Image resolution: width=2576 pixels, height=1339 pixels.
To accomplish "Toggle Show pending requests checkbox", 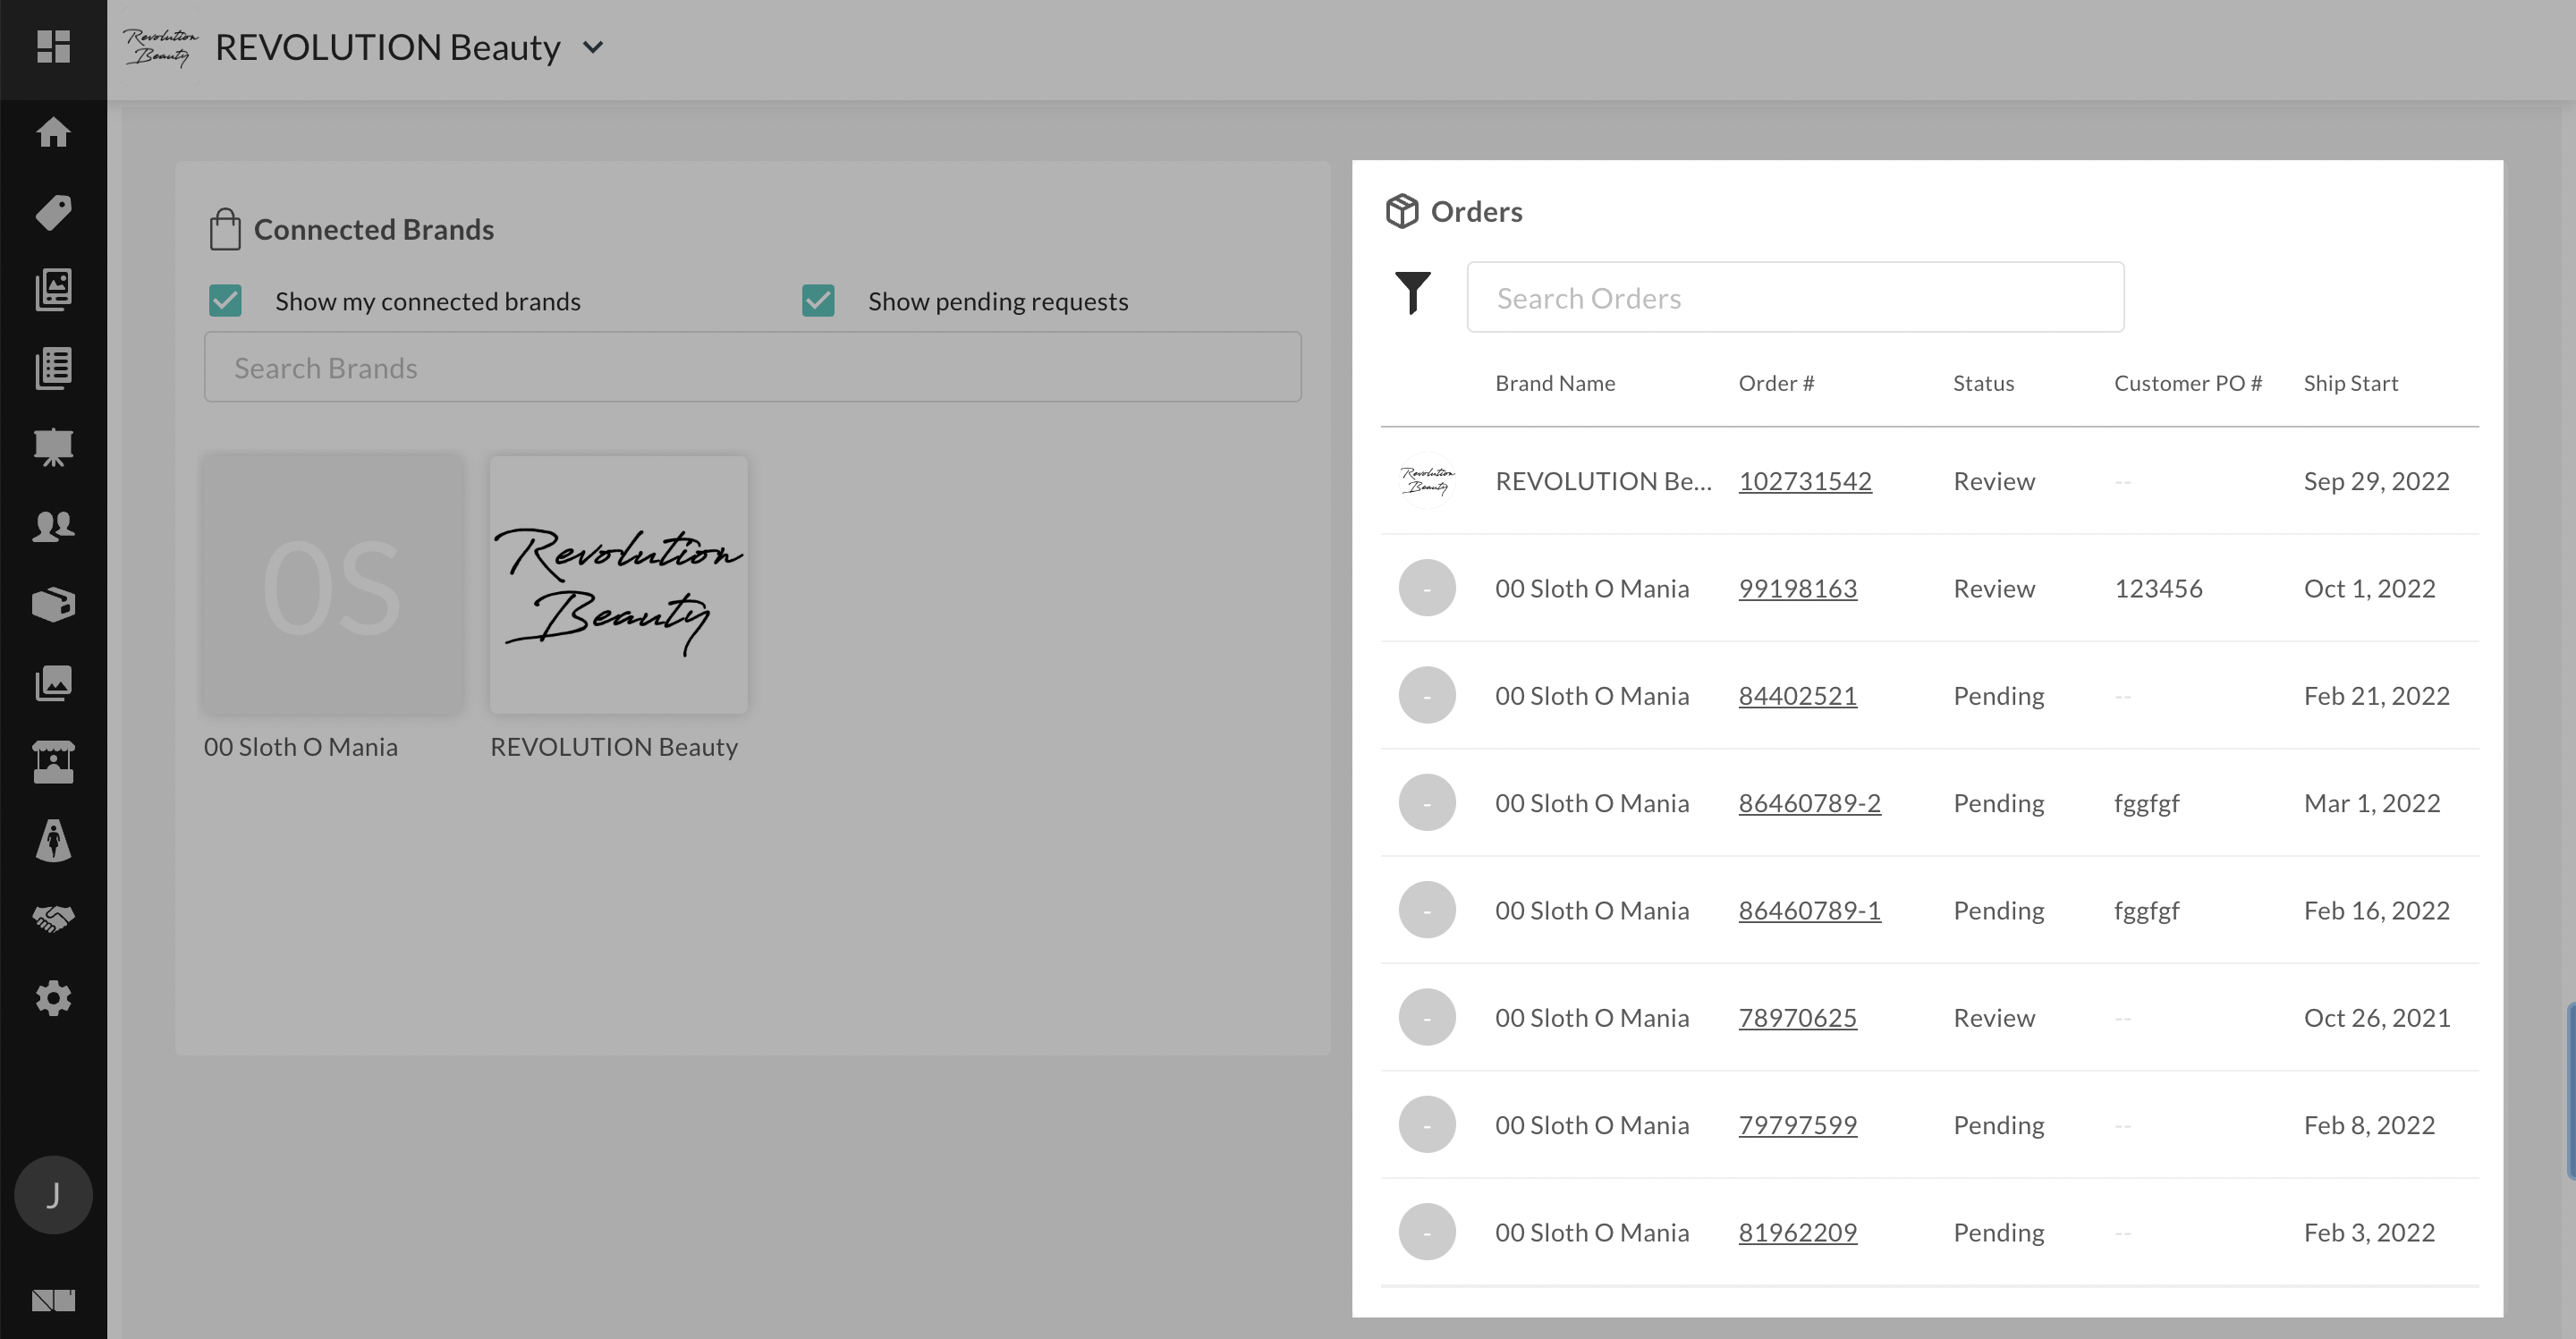I will pos(818,300).
